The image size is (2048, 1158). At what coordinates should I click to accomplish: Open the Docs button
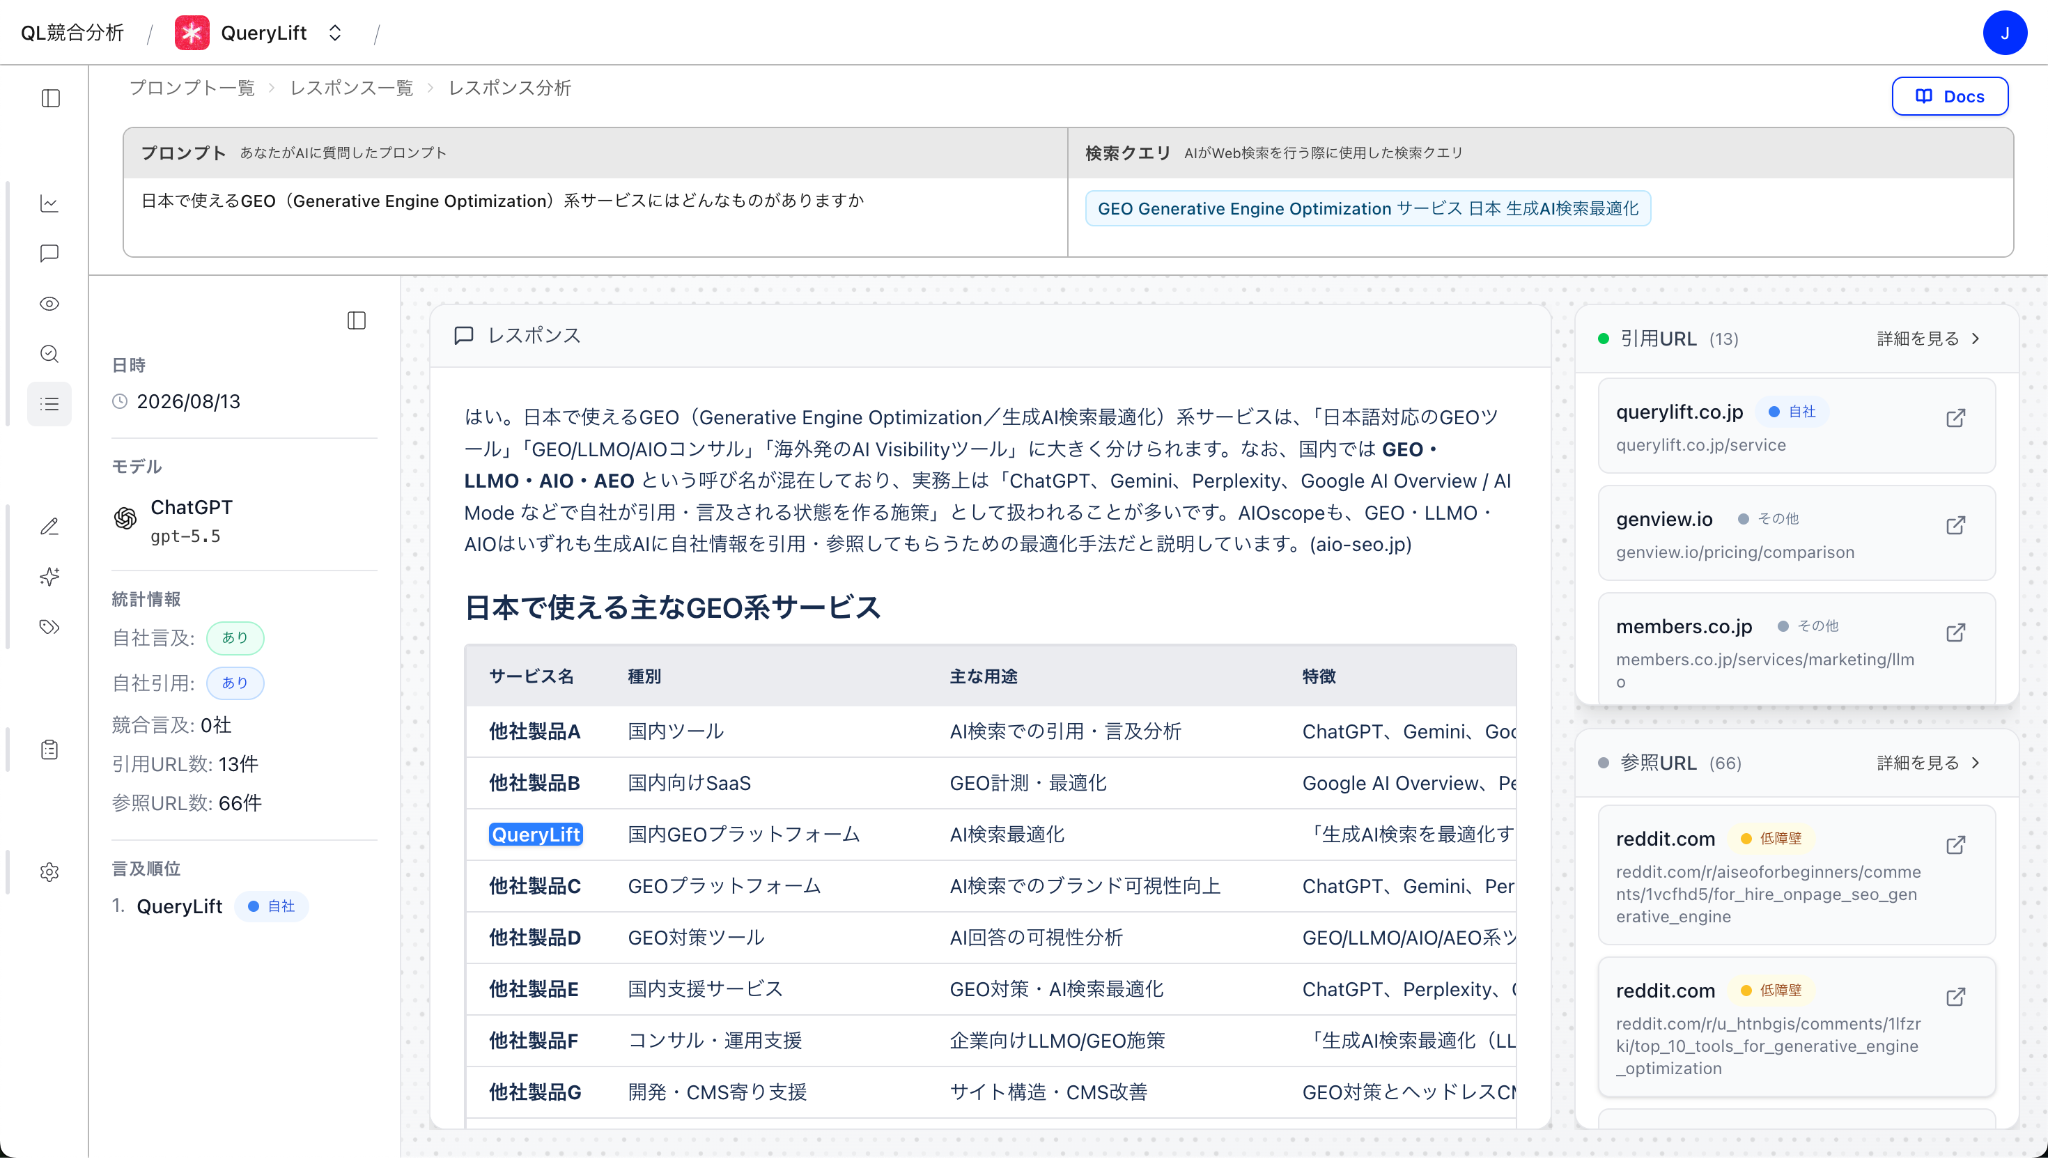pyautogui.click(x=1949, y=96)
